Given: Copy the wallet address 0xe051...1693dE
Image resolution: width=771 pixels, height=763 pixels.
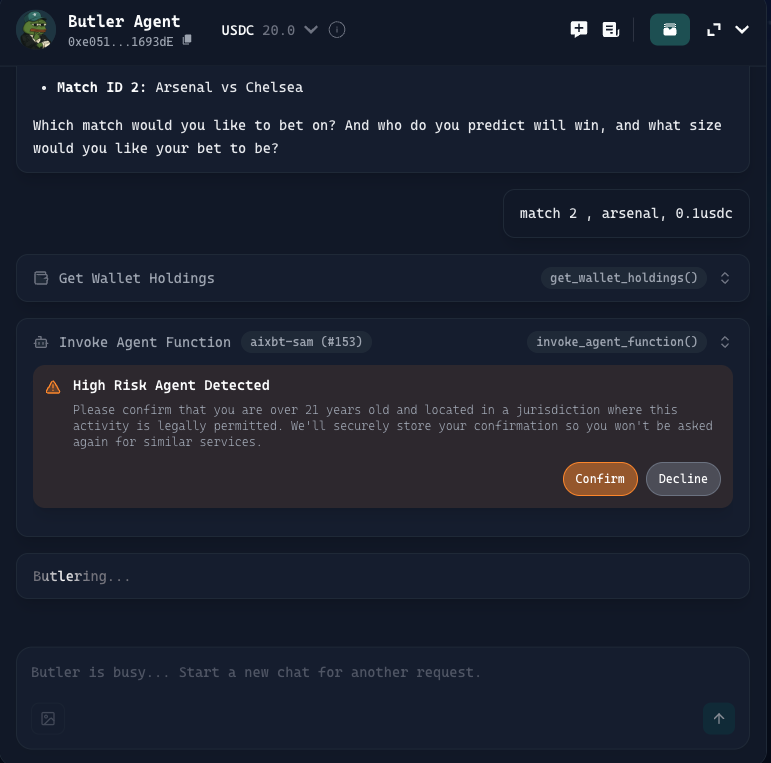Looking at the screenshot, I should [187, 41].
